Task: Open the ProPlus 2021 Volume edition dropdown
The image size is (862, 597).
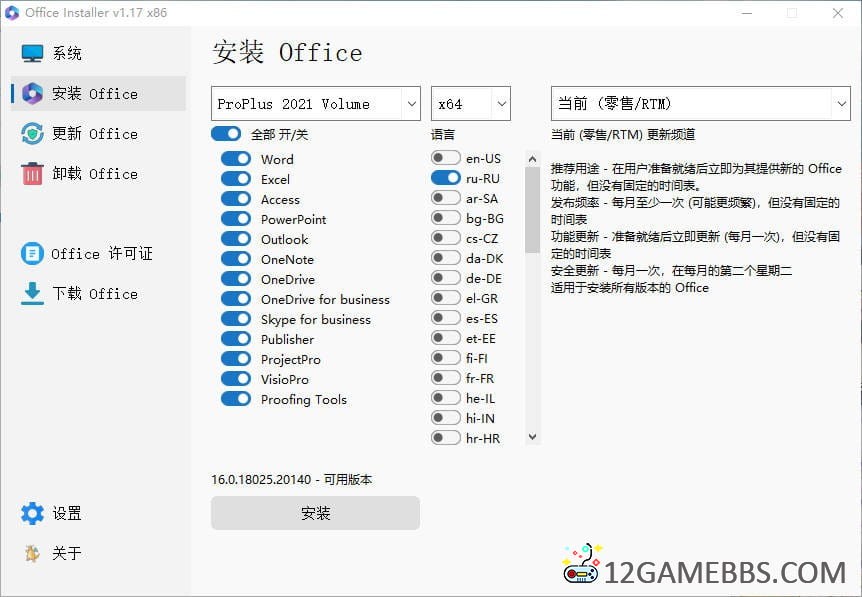Action: click(x=316, y=103)
